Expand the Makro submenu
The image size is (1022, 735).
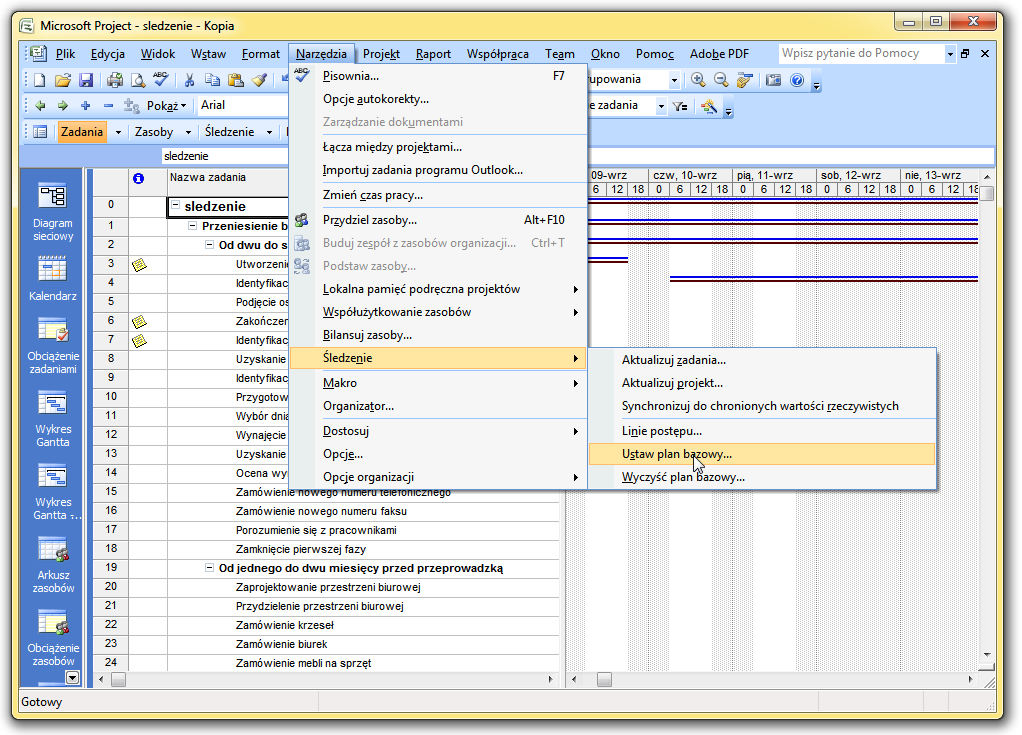[x=439, y=383]
